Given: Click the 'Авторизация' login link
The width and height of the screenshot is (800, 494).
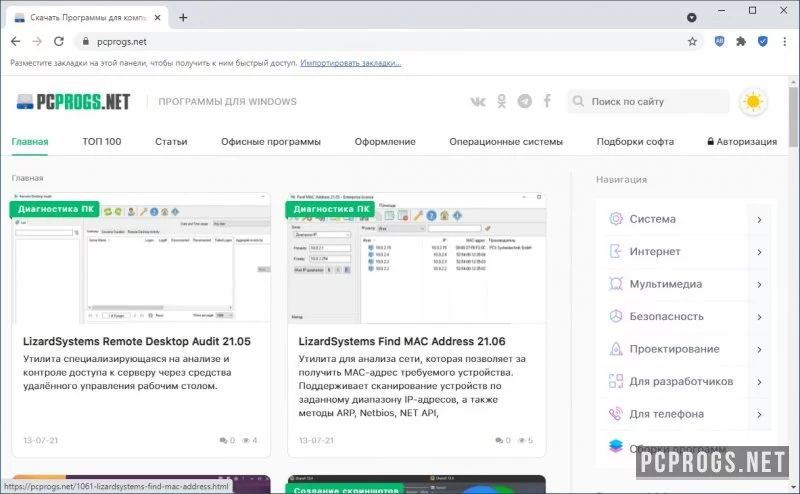Looking at the screenshot, I should coord(742,141).
